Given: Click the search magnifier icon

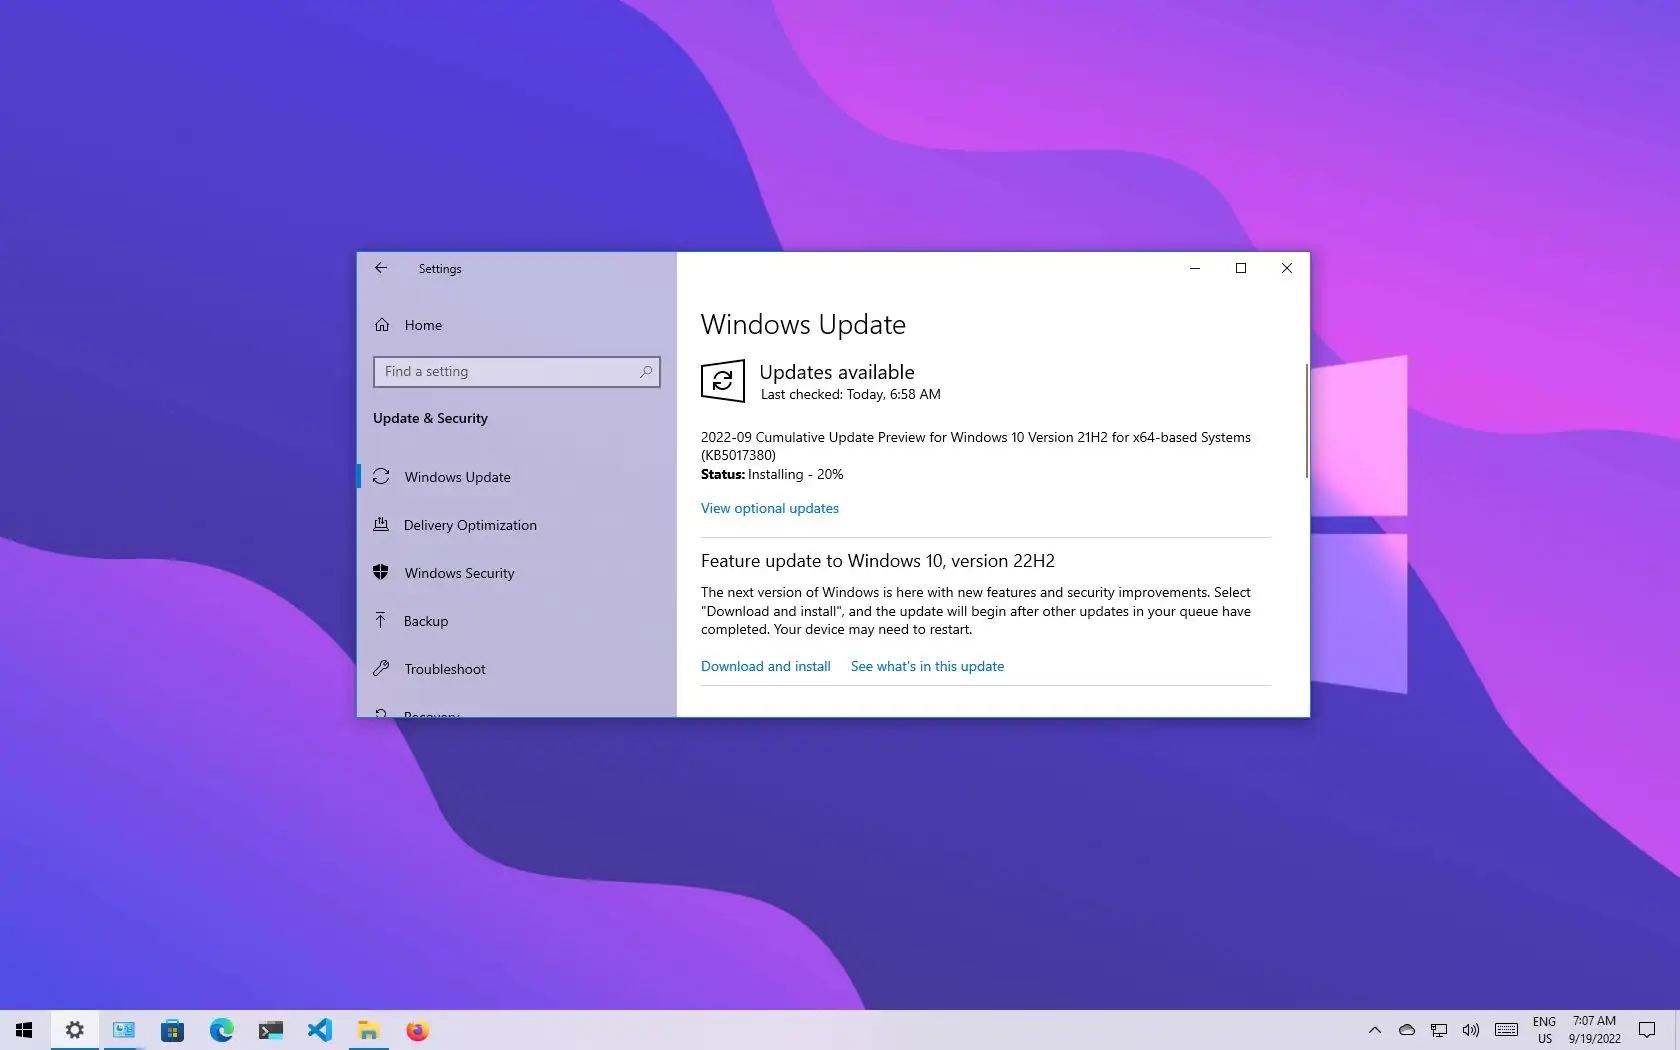Looking at the screenshot, I should pos(646,372).
